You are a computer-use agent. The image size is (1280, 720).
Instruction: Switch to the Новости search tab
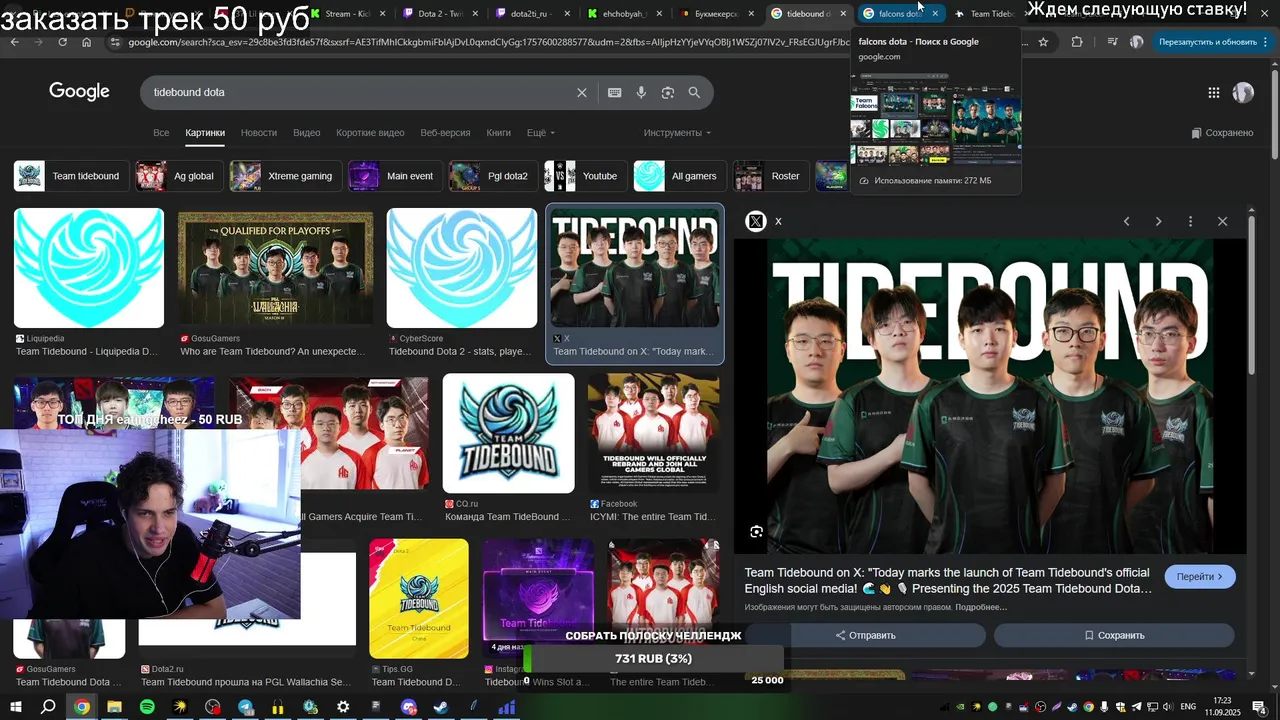click(x=258, y=133)
